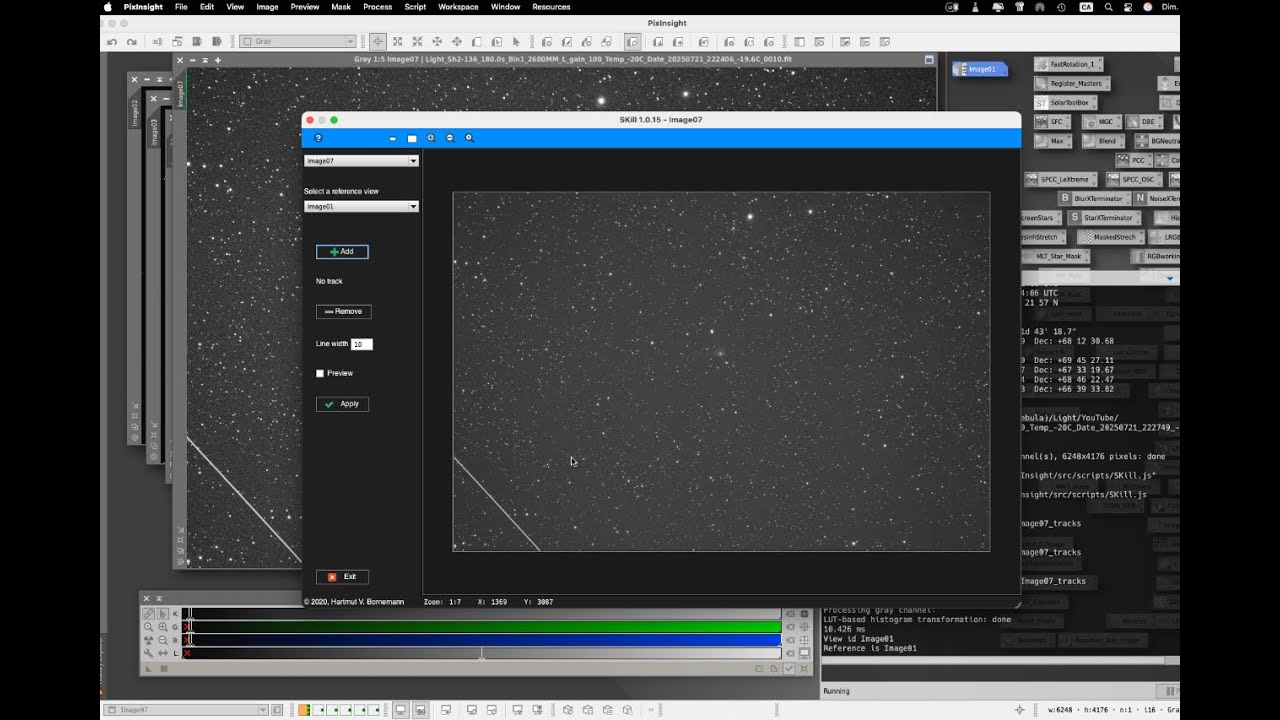1280x720 pixels.
Task: Open the DBE process icon
Action: click(x=1143, y=122)
